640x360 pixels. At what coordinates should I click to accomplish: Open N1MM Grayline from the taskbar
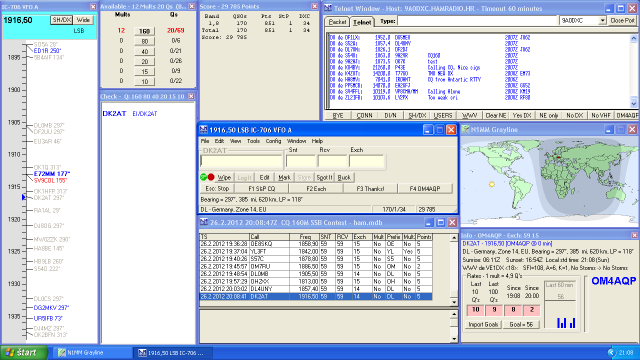(92, 353)
